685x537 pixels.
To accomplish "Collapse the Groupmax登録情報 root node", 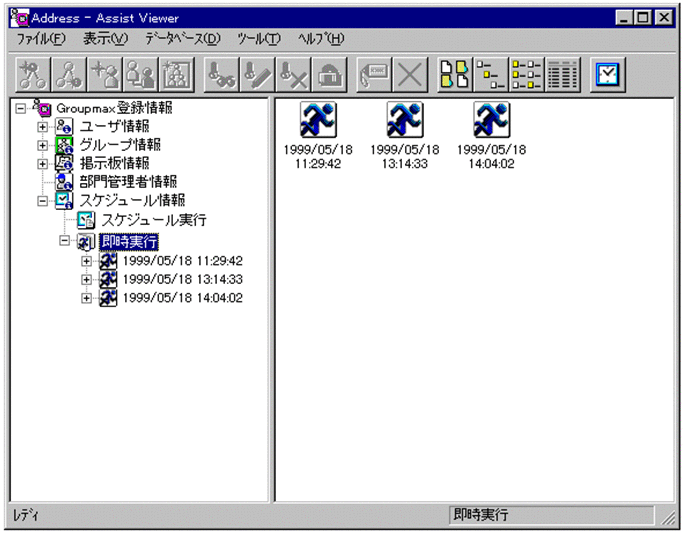I will (x=21, y=108).
